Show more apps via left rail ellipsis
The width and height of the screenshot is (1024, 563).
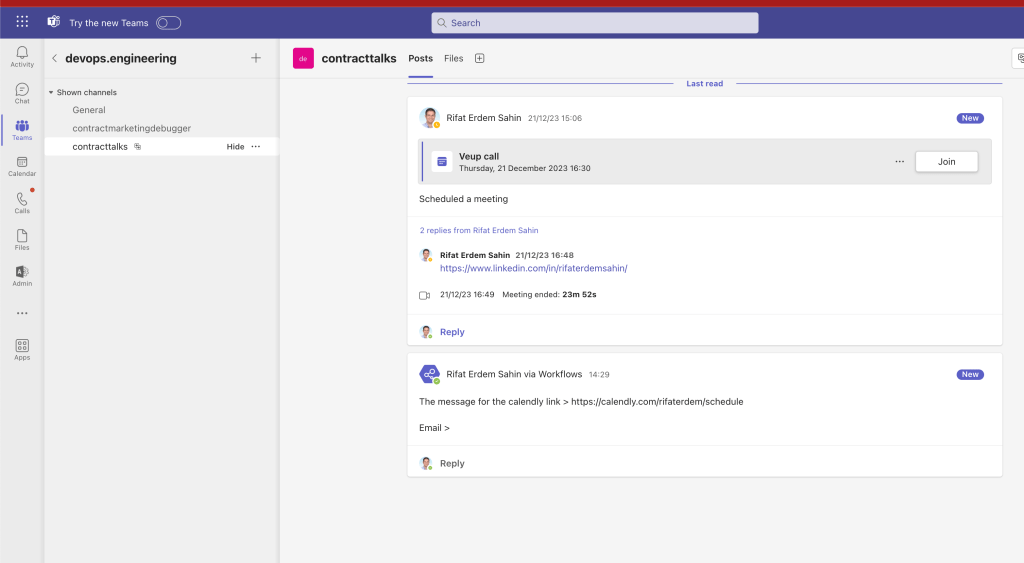click(x=22, y=314)
